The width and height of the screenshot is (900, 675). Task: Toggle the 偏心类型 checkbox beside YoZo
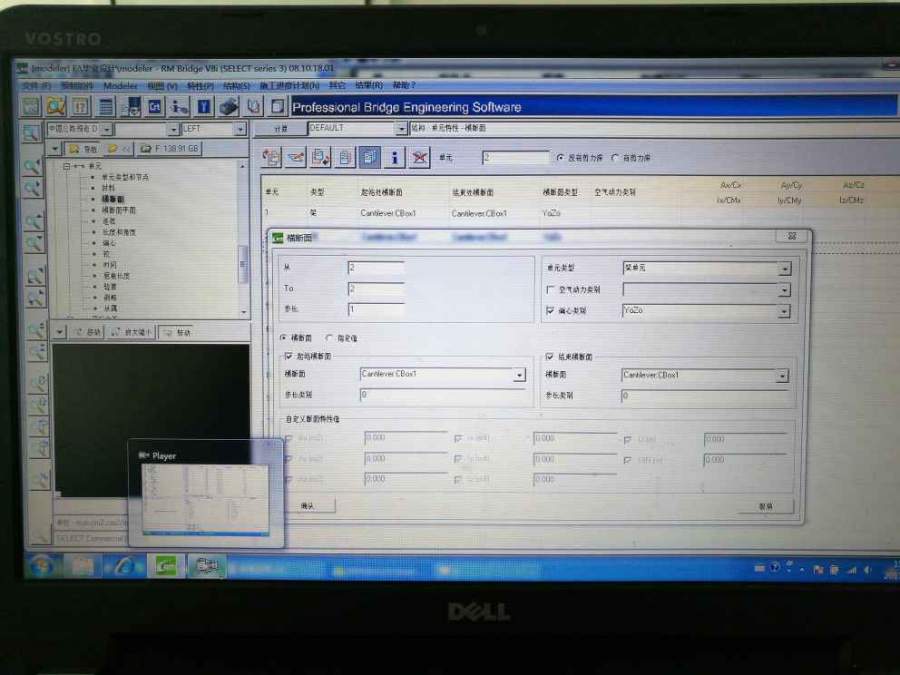pyautogui.click(x=550, y=311)
